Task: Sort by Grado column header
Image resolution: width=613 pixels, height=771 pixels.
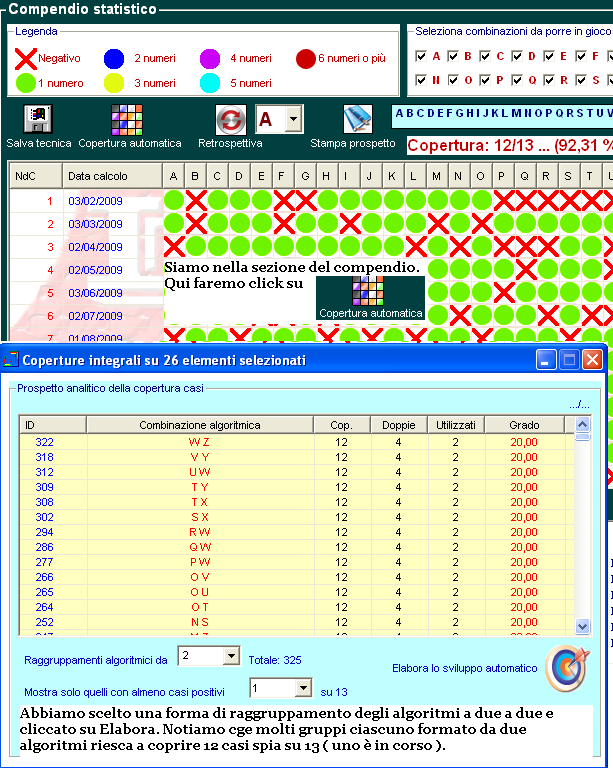Action: pos(524,425)
